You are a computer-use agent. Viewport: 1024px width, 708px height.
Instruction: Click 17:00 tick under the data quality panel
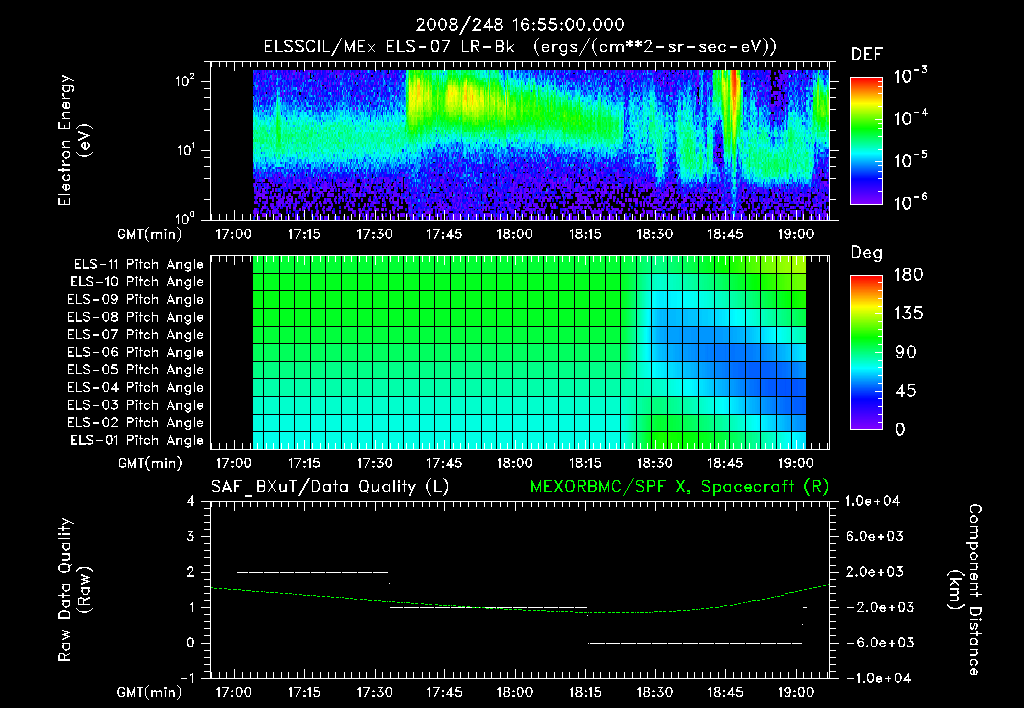tap(233, 692)
